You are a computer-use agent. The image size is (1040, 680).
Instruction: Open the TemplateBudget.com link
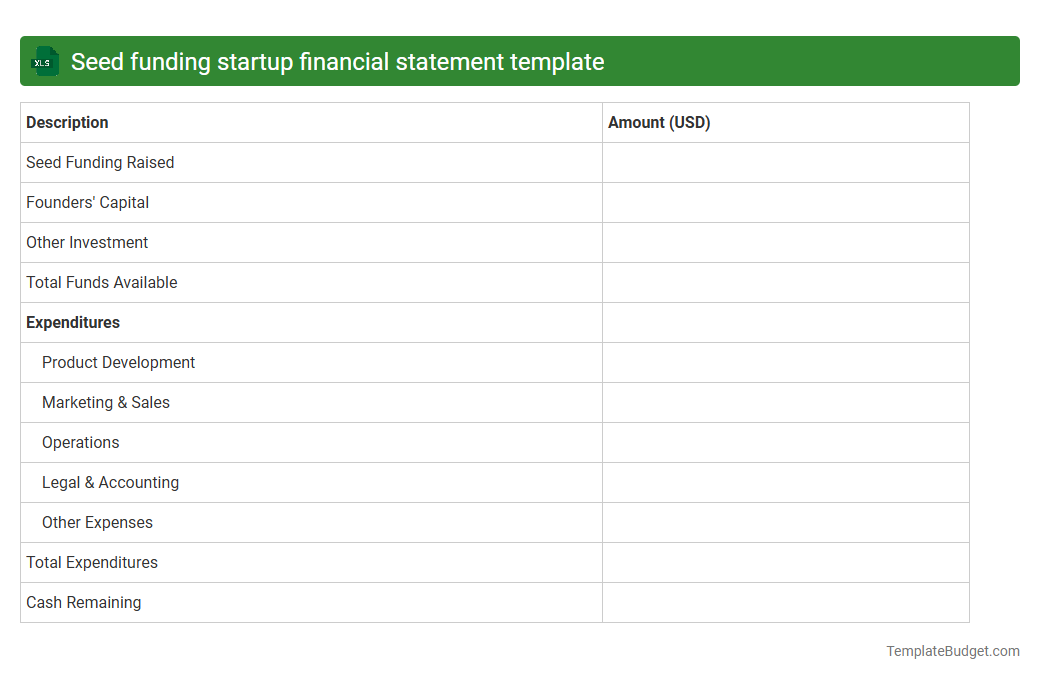(952, 651)
